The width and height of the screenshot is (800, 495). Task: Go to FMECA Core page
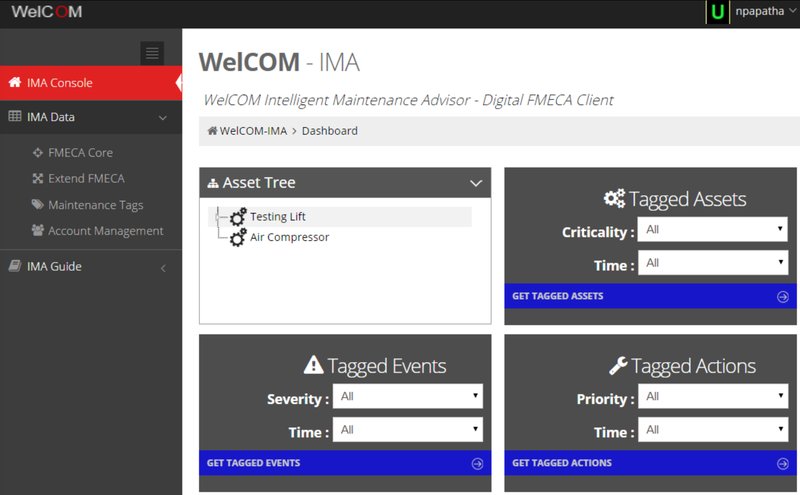pos(81,153)
